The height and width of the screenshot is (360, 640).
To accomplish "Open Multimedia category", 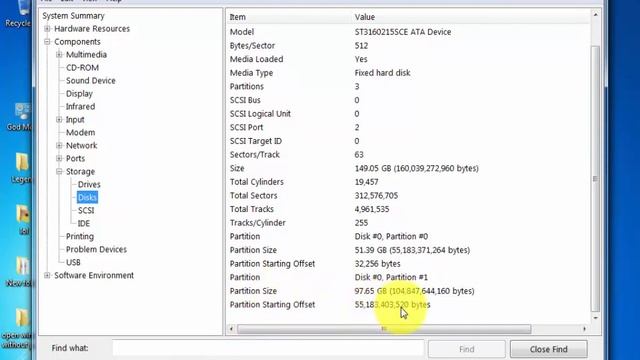I will (x=86, y=55).
